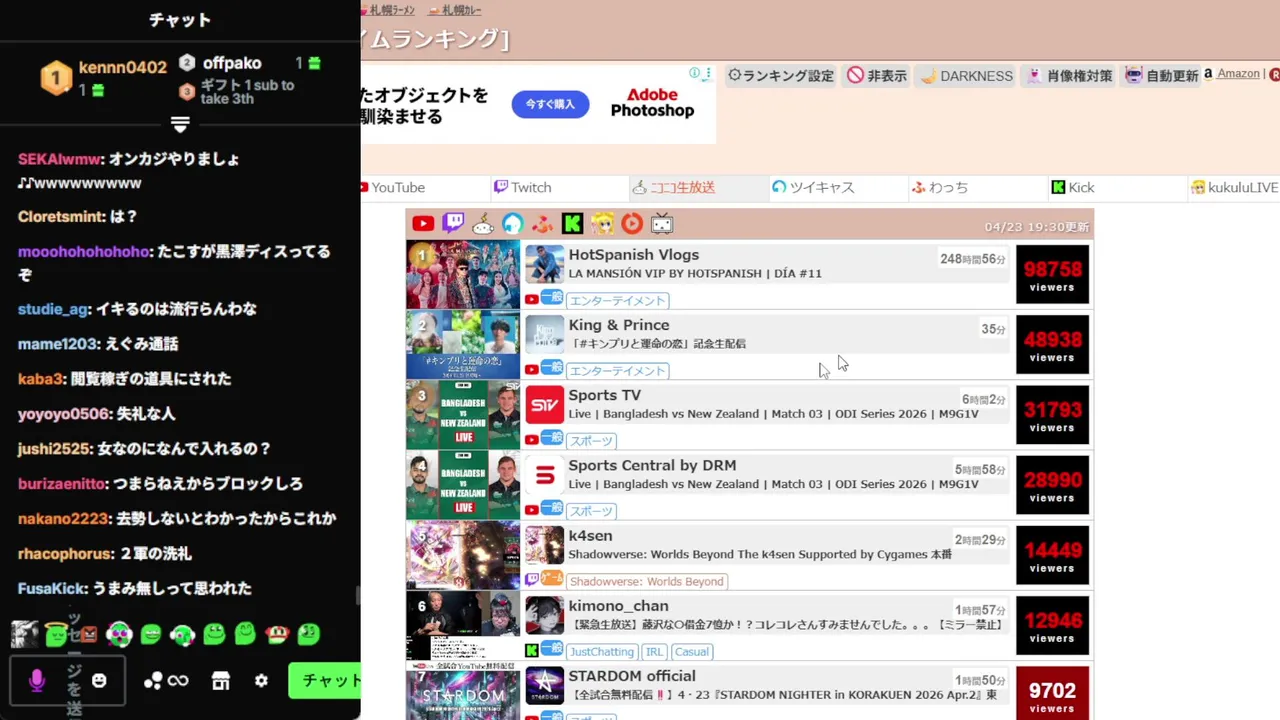
Task: Click k4sen channel avatar
Action: [545, 545]
